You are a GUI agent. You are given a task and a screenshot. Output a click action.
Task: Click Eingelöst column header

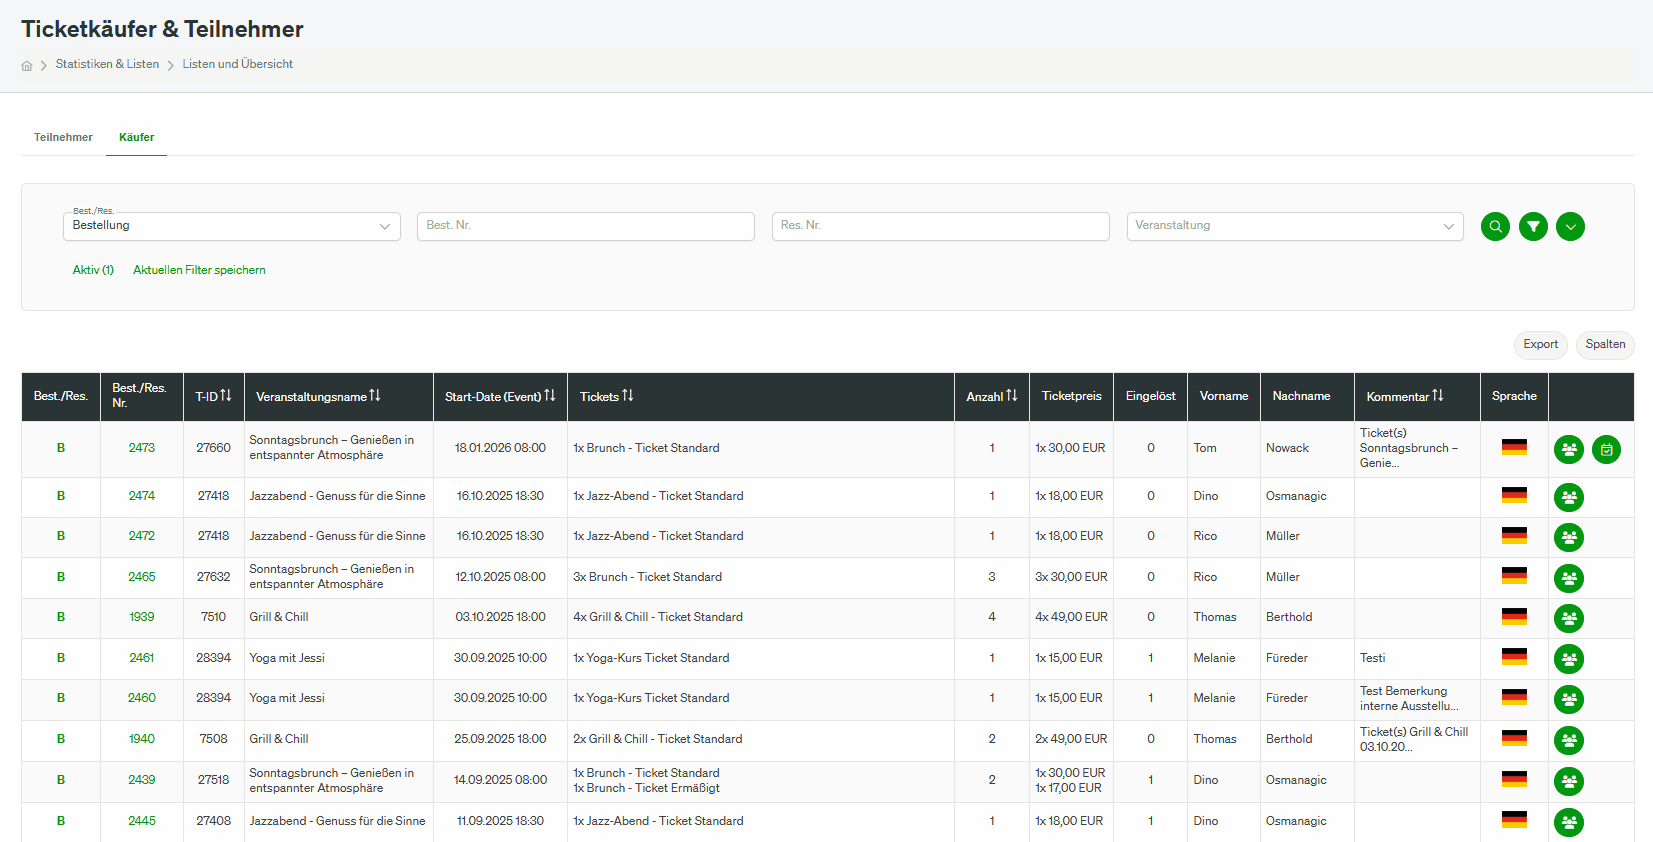pyautogui.click(x=1150, y=396)
